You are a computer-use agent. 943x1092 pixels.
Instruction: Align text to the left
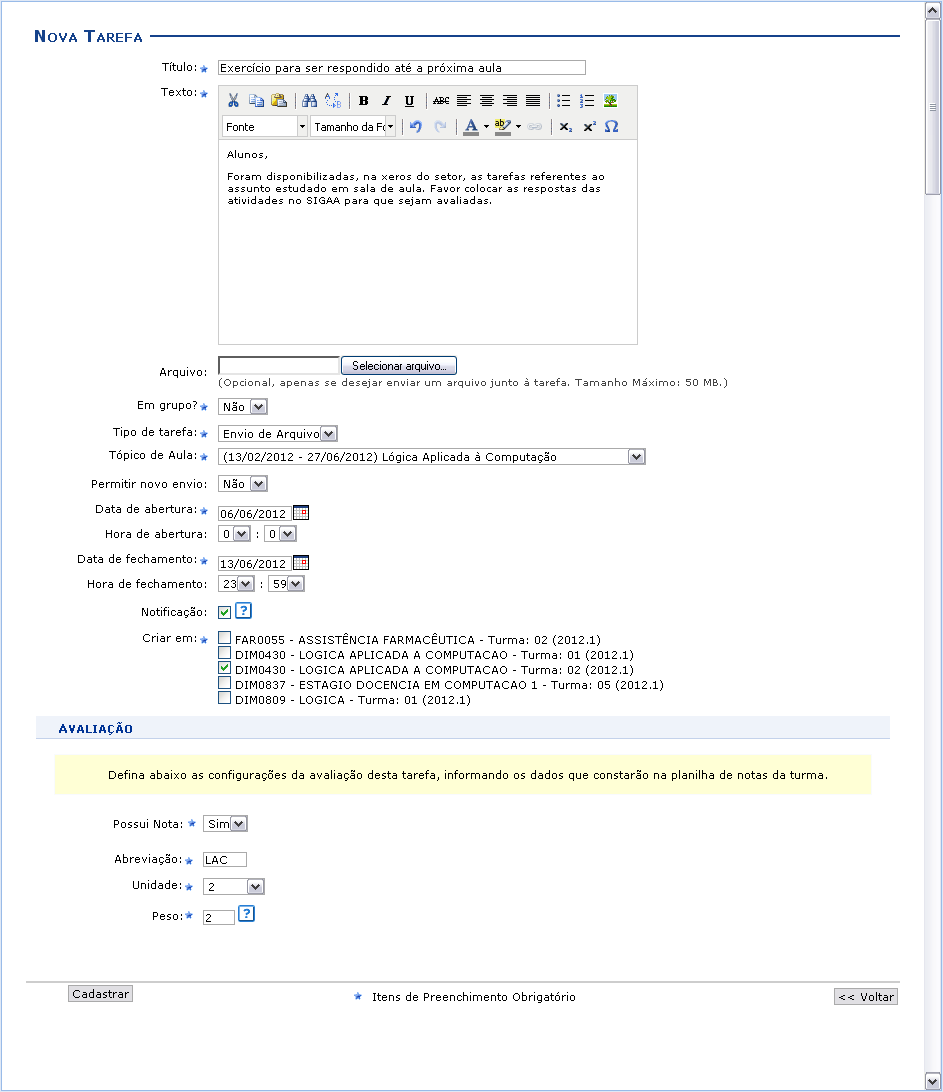click(464, 101)
